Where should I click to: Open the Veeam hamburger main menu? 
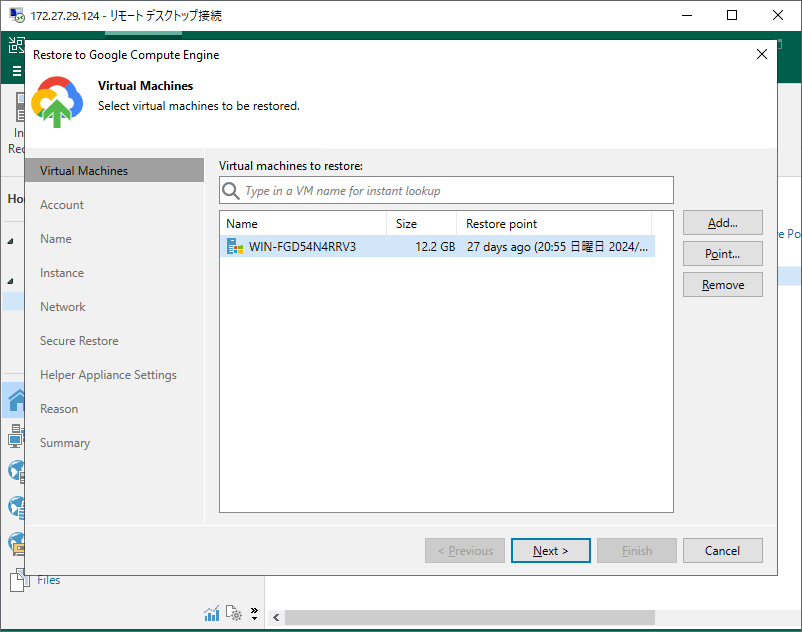pos(17,71)
